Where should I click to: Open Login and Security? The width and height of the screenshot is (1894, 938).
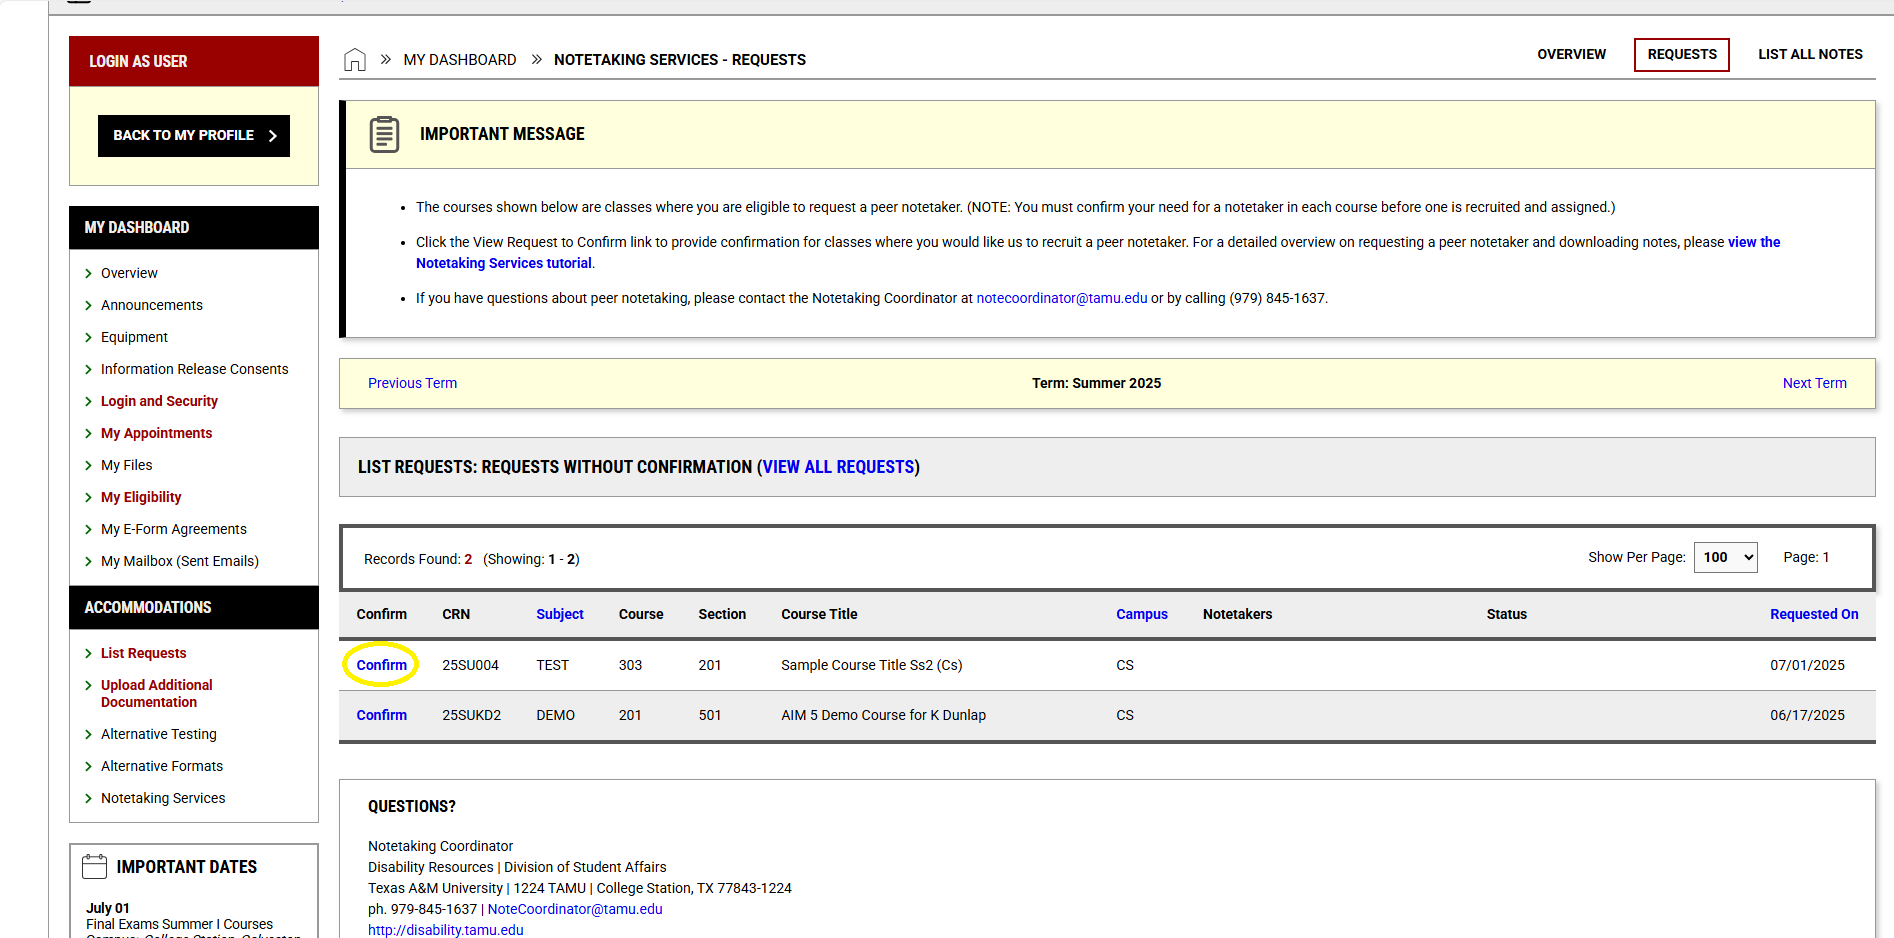[x=159, y=401]
